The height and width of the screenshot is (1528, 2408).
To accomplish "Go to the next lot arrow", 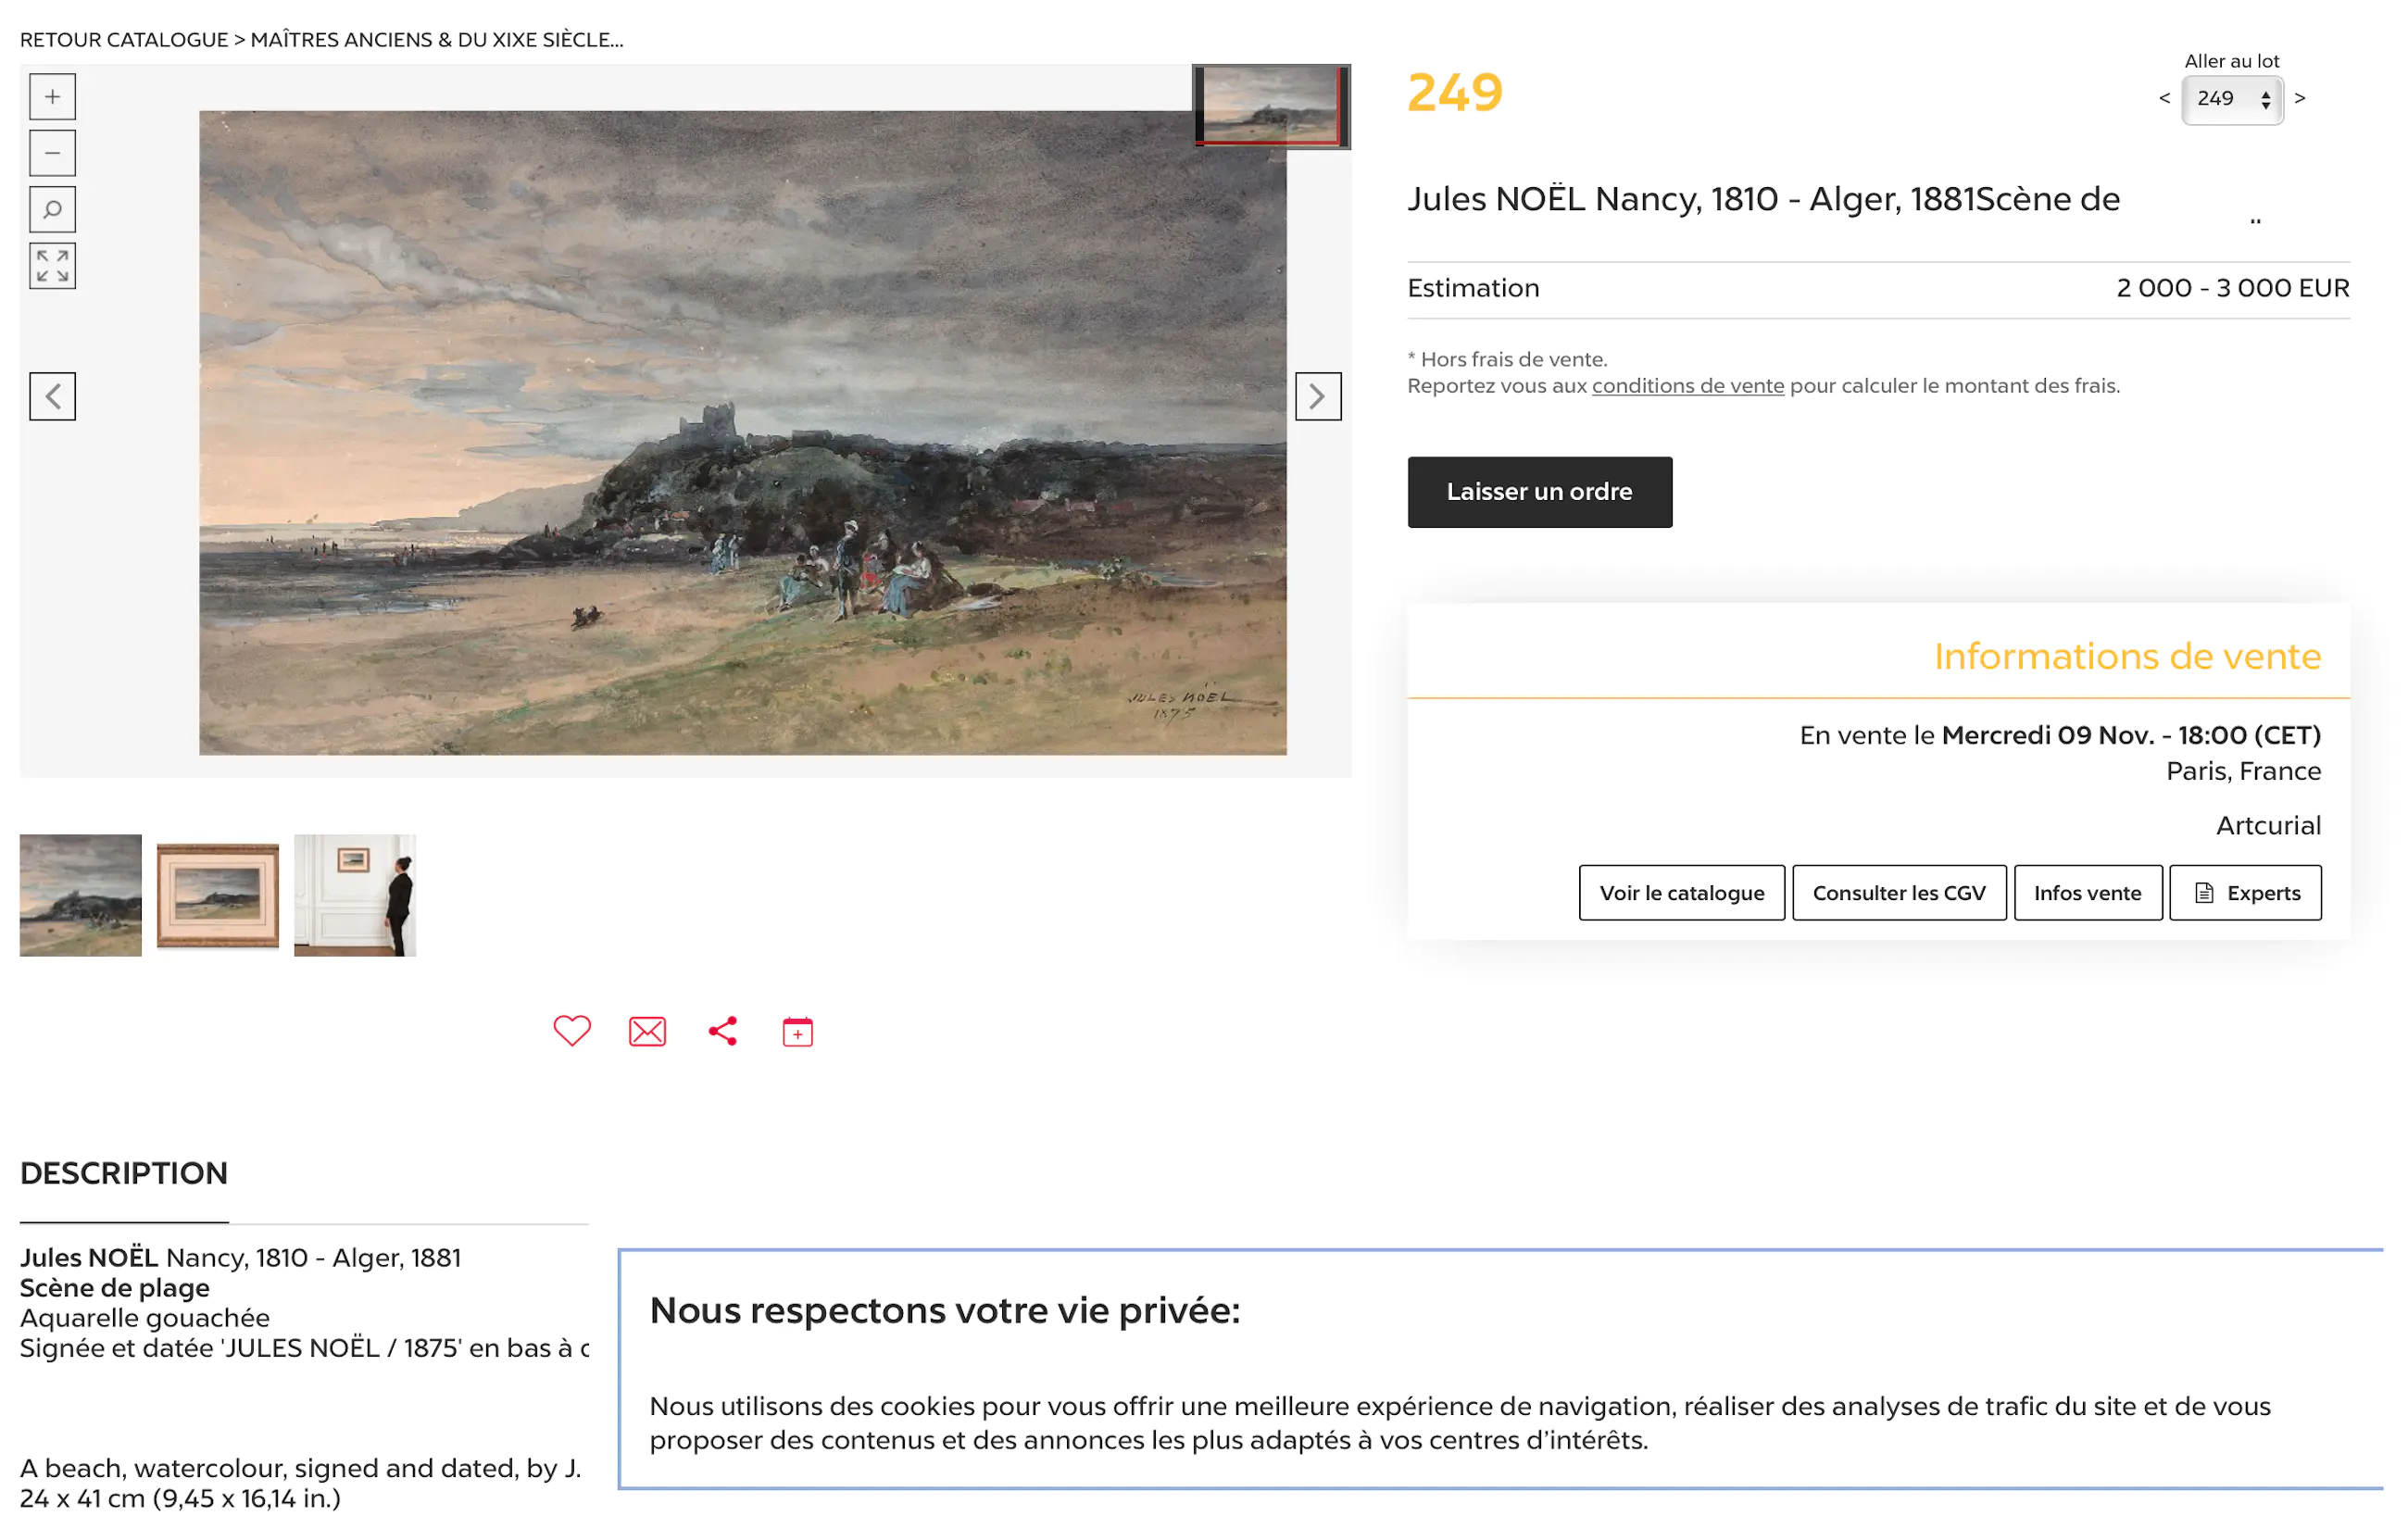I will 2300,98.
